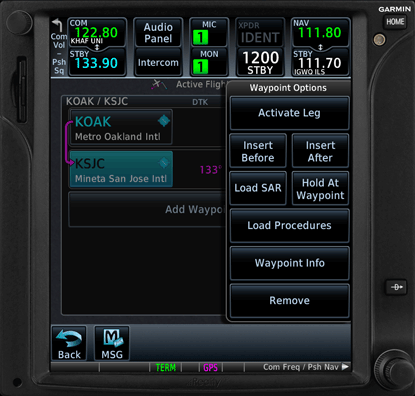
Task: Tap the COM frequency swap arrows
Action: 97,47
